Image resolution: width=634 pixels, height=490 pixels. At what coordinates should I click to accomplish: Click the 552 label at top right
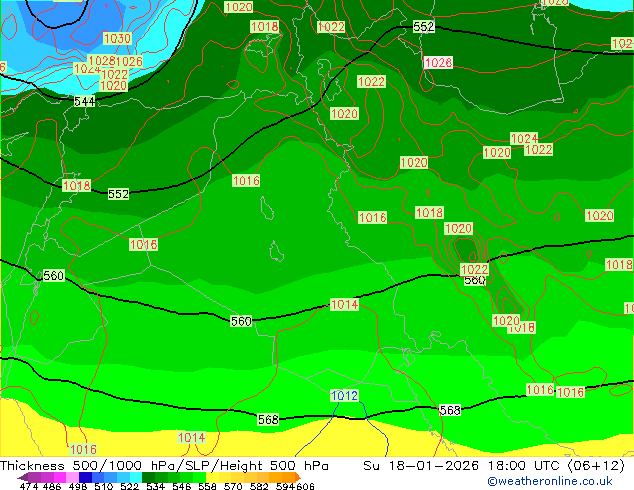click(x=423, y=27)
